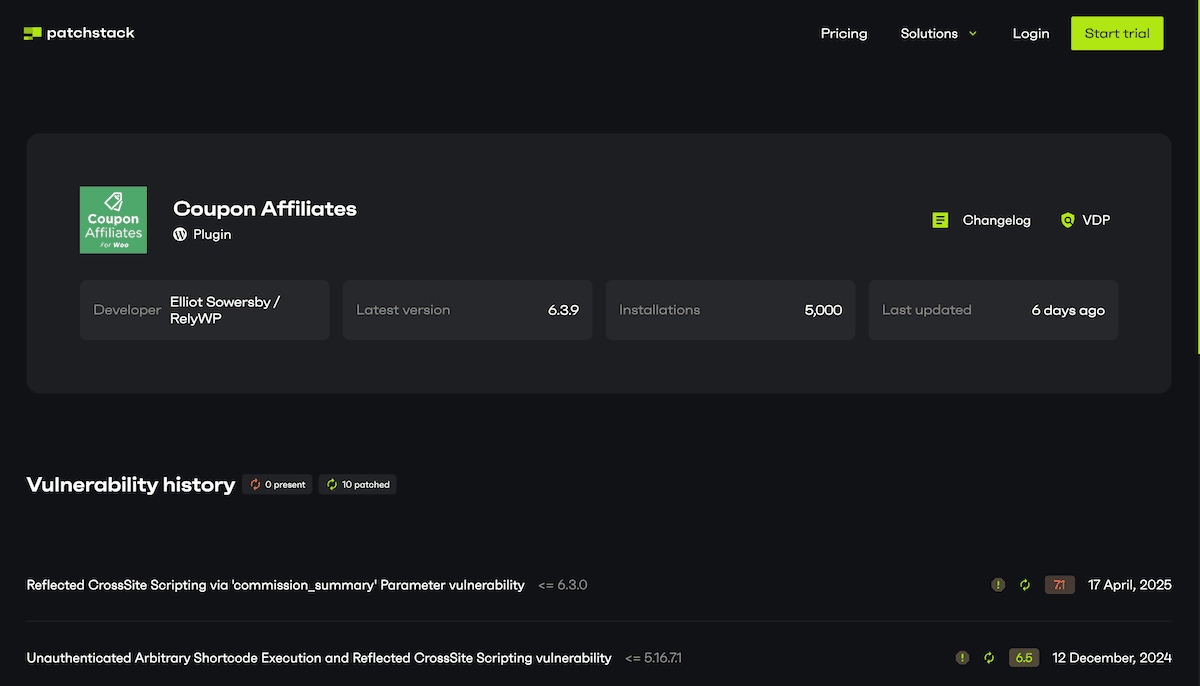
Task: Click the Changelog document icon
Action: click(940, 220)
